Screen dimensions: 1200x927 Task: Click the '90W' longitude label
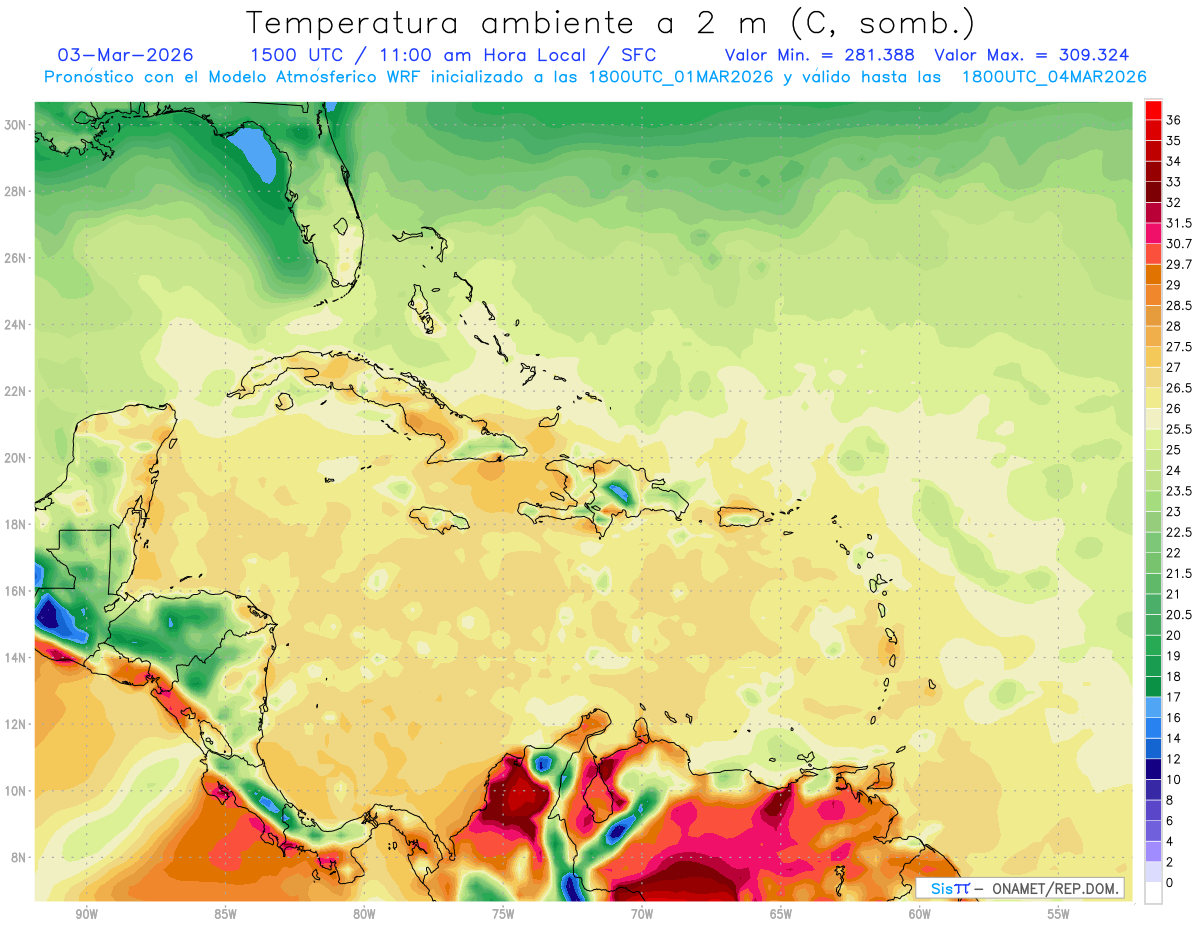coord(86,914)
